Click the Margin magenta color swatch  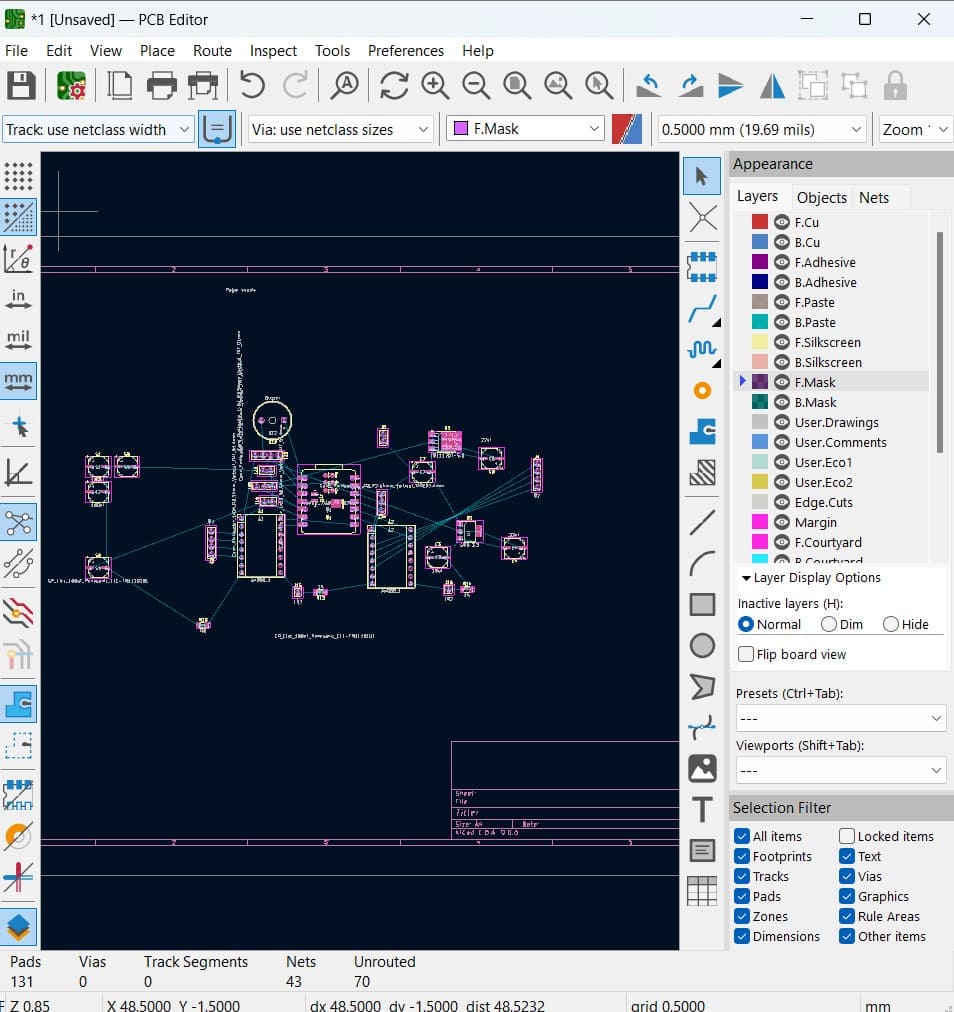tap(760, 522)
